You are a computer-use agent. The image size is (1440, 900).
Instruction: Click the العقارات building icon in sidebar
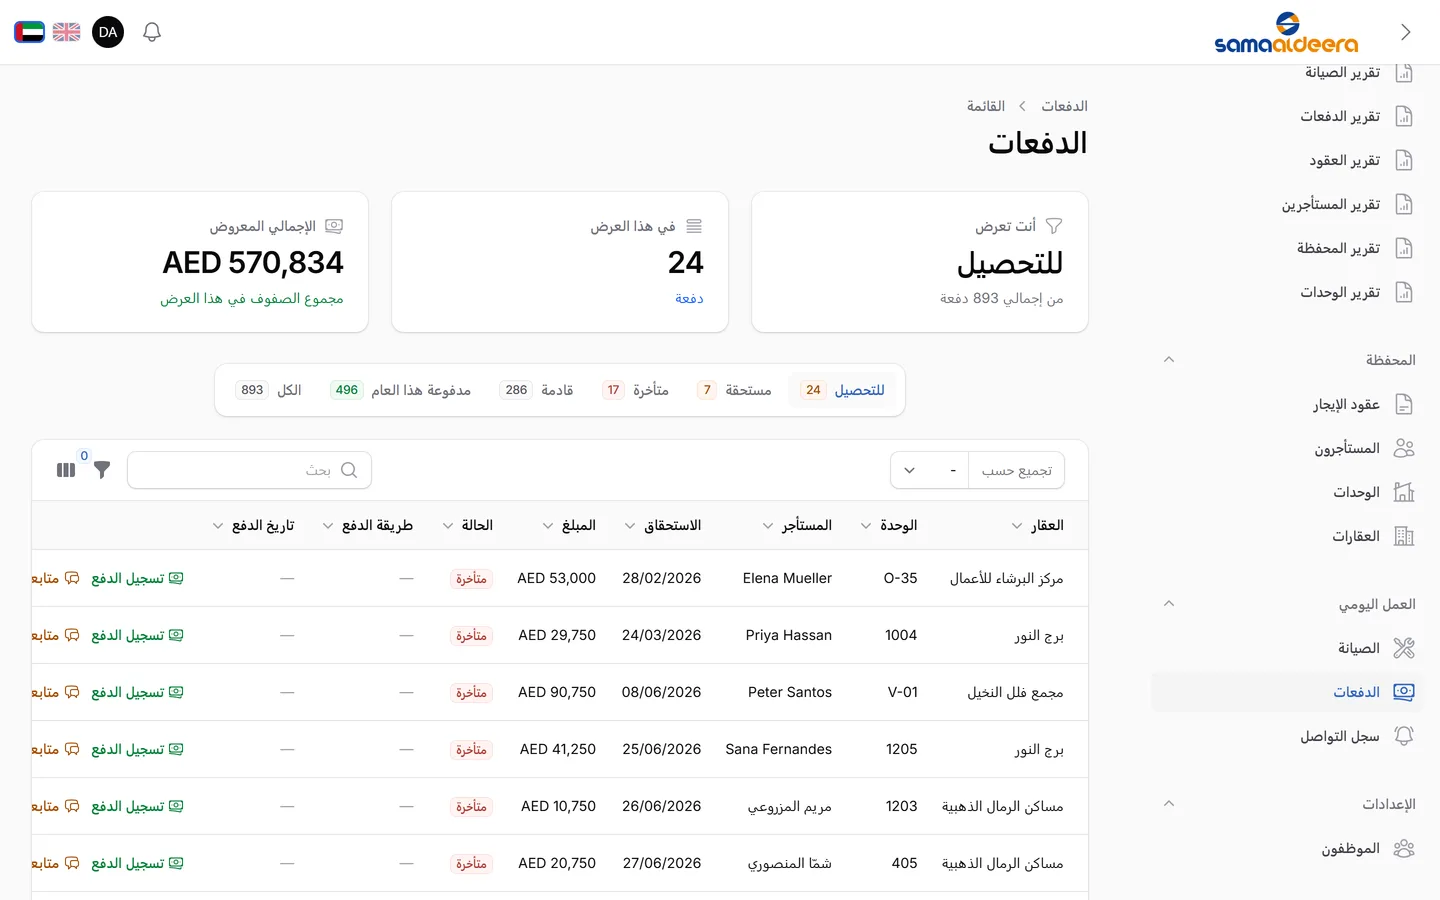[x=1404, y=536]
